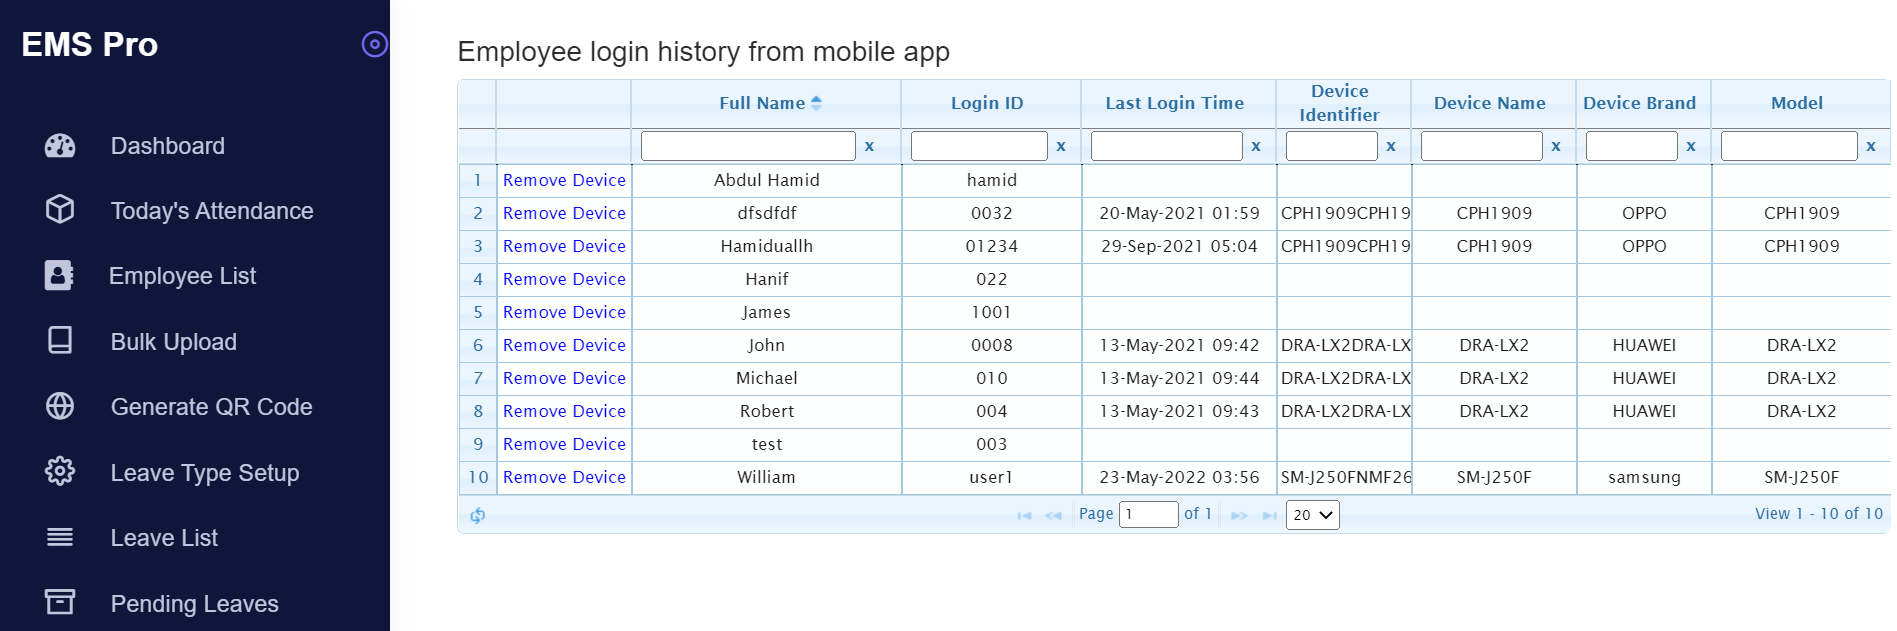The height and width of the screenshot is (631, 1897).
Task: Focus the Device Name filter field
Action: point(1482,146)
